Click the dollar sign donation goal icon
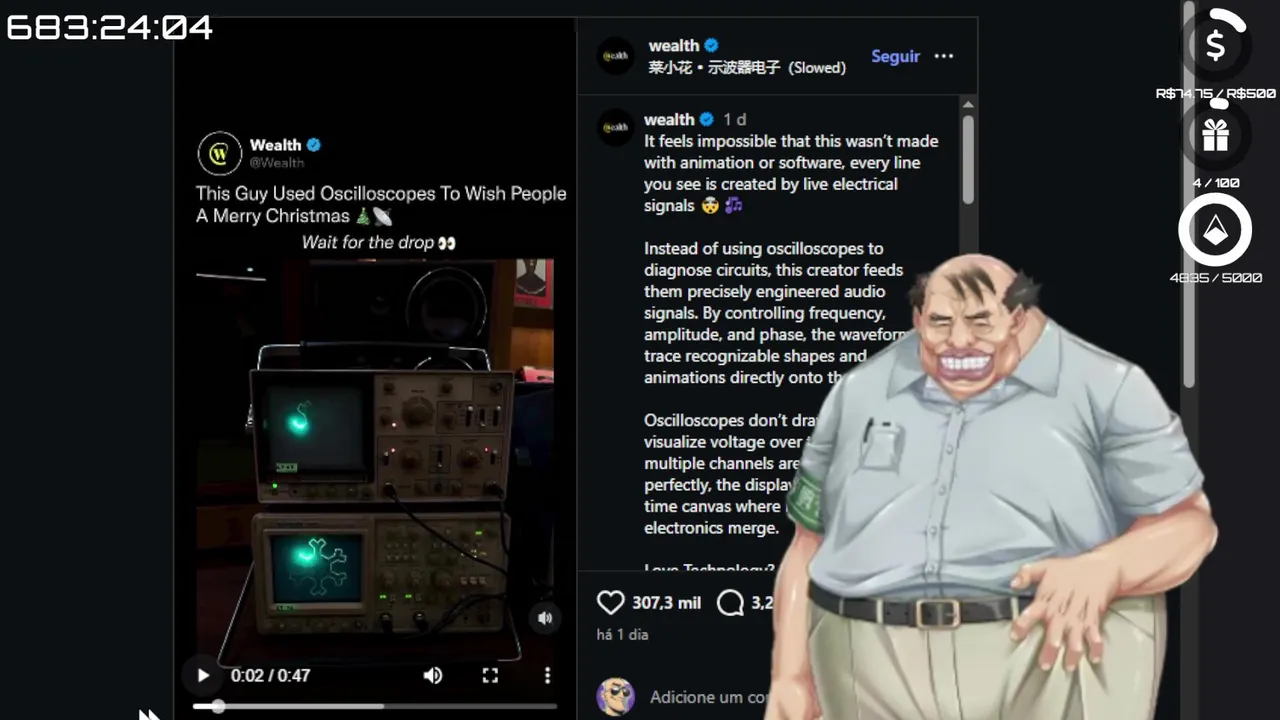The width and height of the screenshot is (1280, 720). (1215, 44)
